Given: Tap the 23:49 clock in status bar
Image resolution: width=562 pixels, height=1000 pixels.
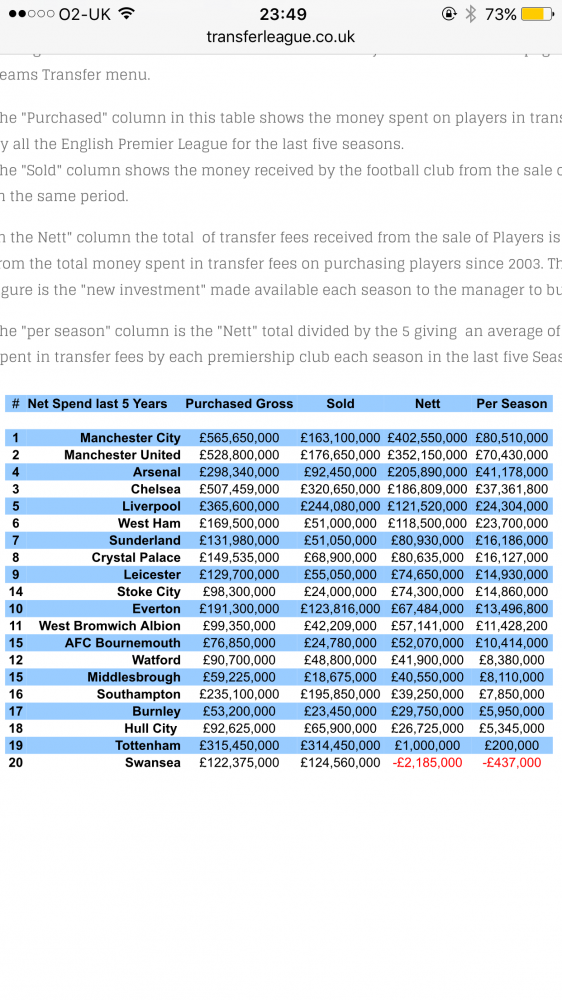Looking at the screenshot, I should (x=283, y=14).
